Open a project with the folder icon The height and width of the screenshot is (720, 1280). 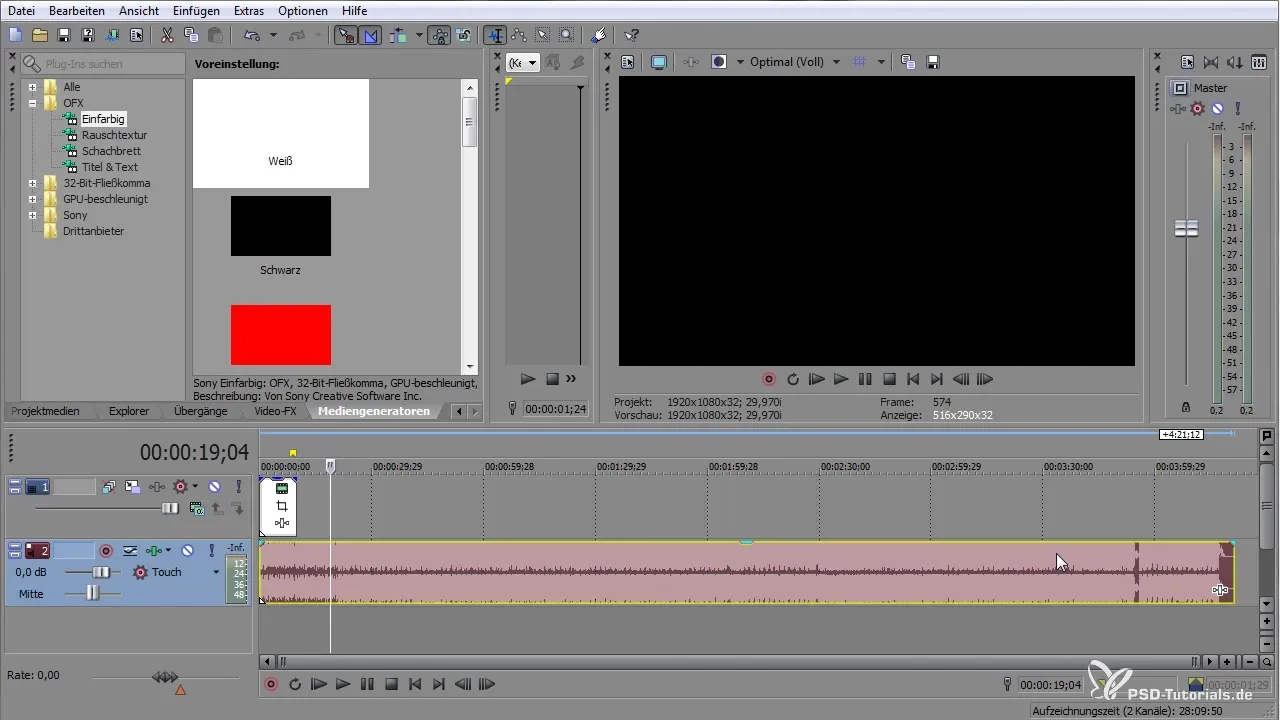click(x=40, y=35)
